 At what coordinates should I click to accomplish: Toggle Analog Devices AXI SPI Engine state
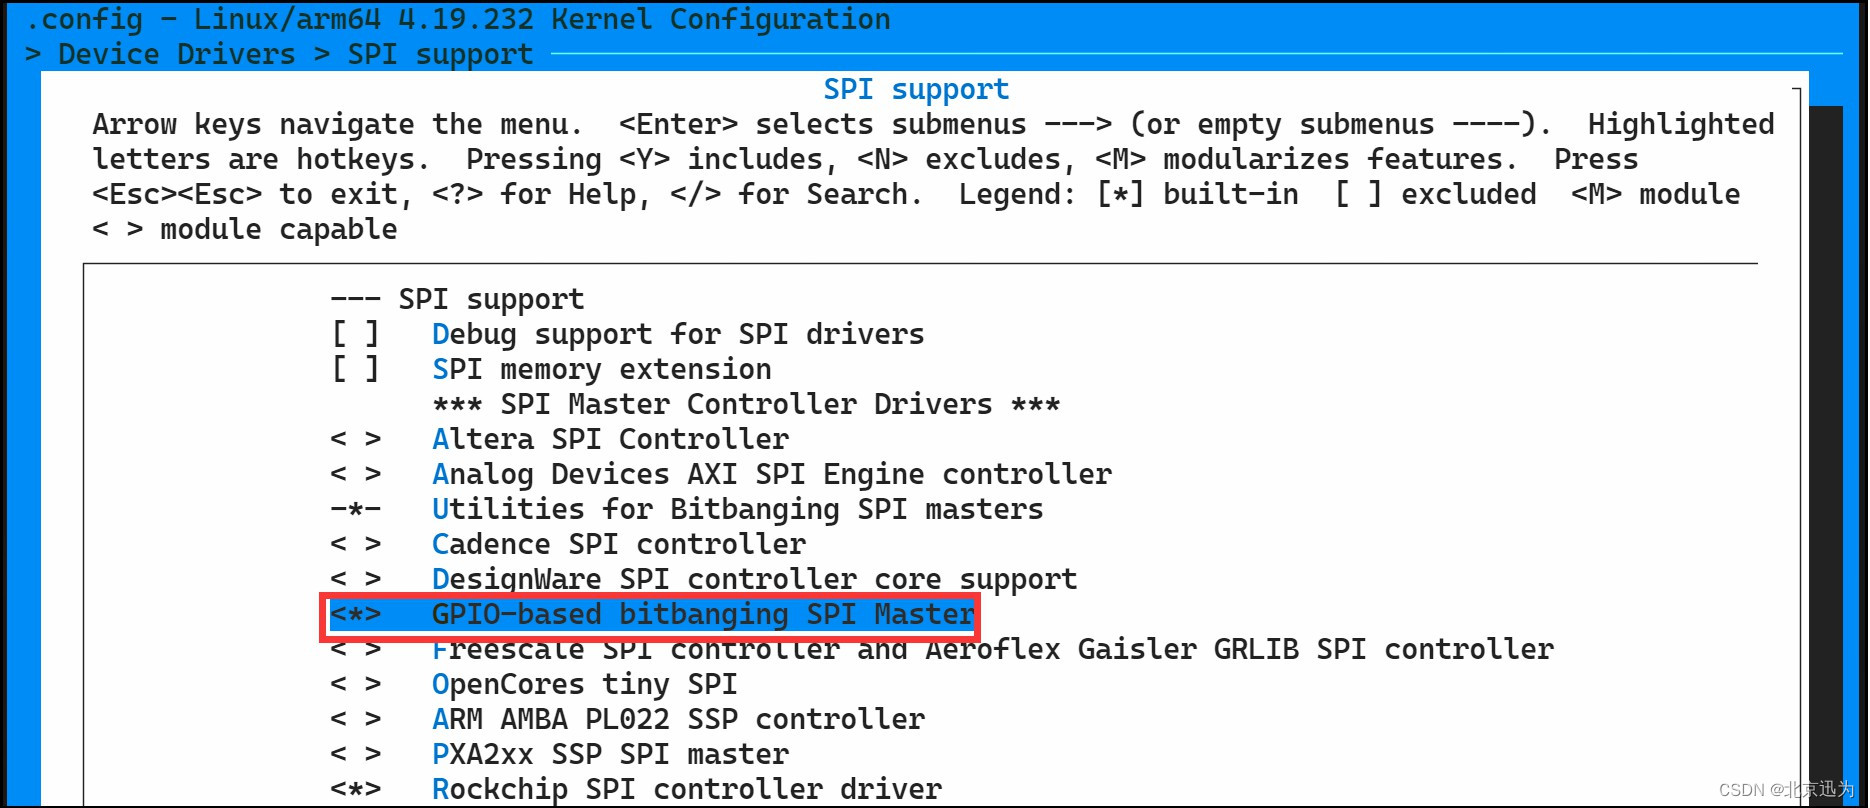(355, 474)
